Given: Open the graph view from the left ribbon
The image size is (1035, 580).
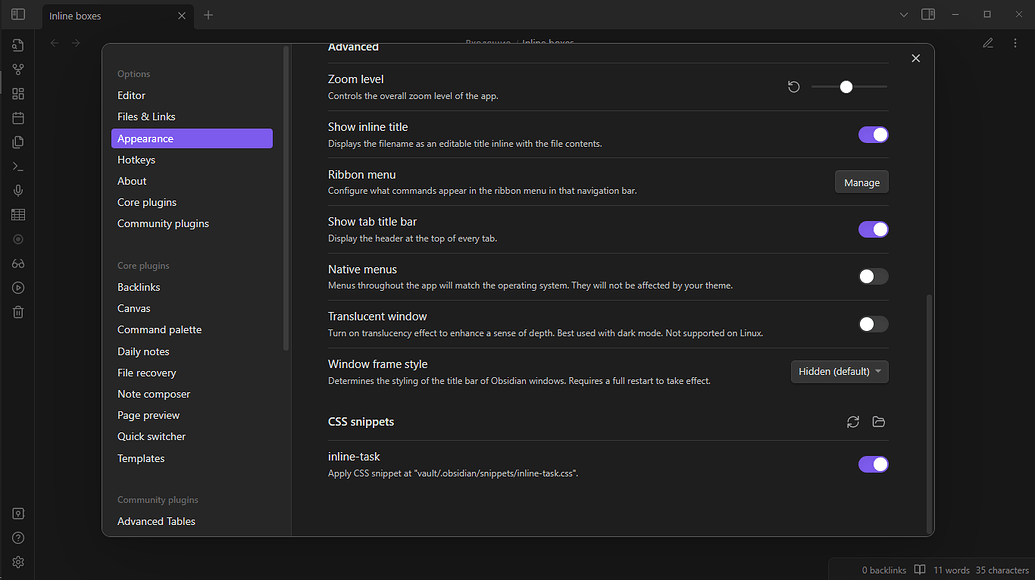Looking at the screenshot, I should tap(17, 68).
